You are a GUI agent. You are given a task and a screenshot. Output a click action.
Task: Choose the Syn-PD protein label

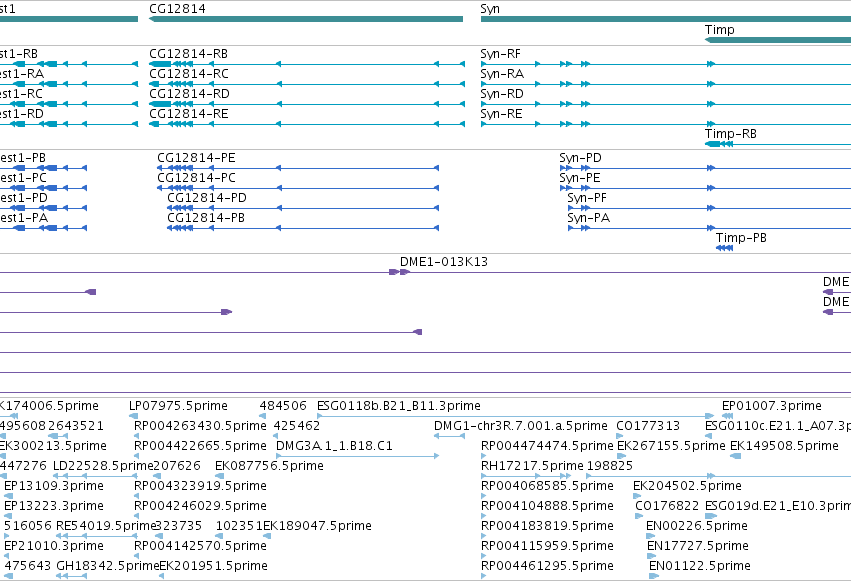point(580,158)
